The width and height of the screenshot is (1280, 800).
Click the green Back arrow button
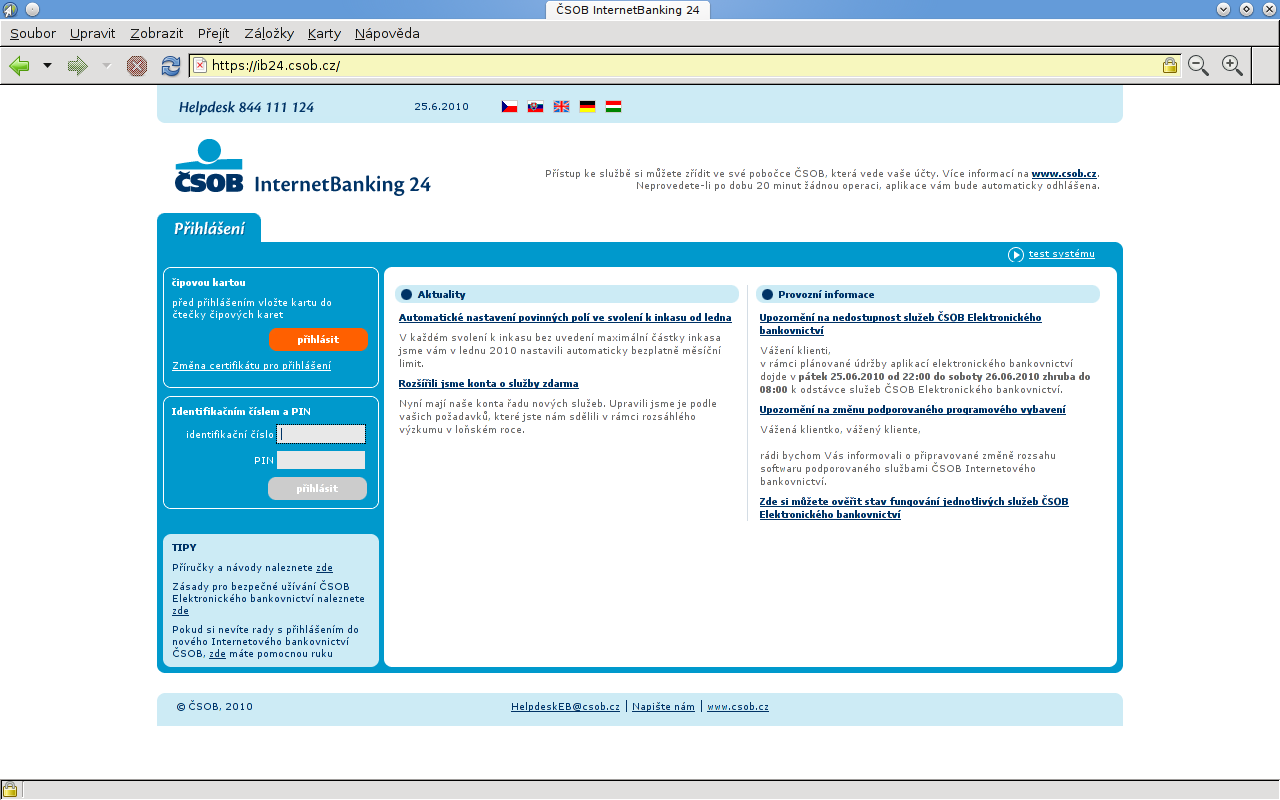click(19, 66)
